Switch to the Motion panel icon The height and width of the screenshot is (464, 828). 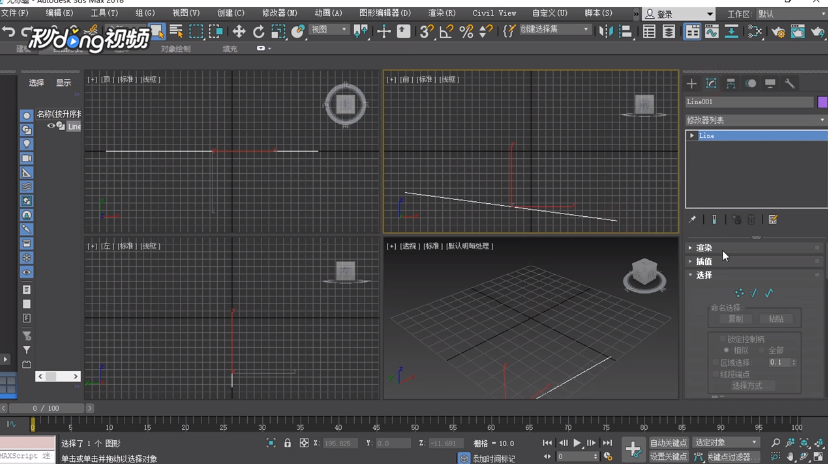[x=750, y=83]
